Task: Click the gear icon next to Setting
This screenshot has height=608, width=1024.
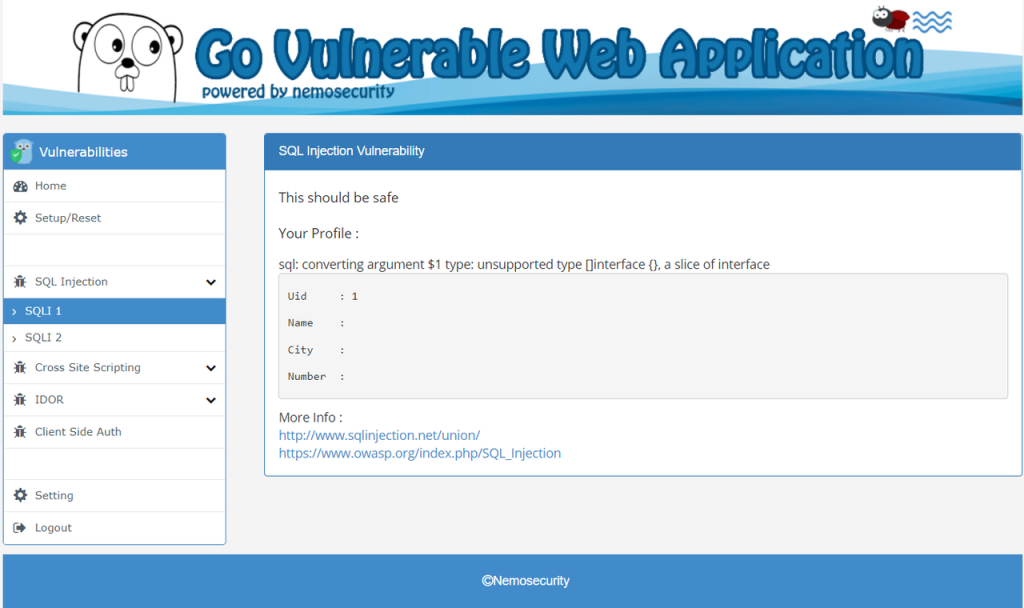Action: pyautogui.click(x=20, y=495)
